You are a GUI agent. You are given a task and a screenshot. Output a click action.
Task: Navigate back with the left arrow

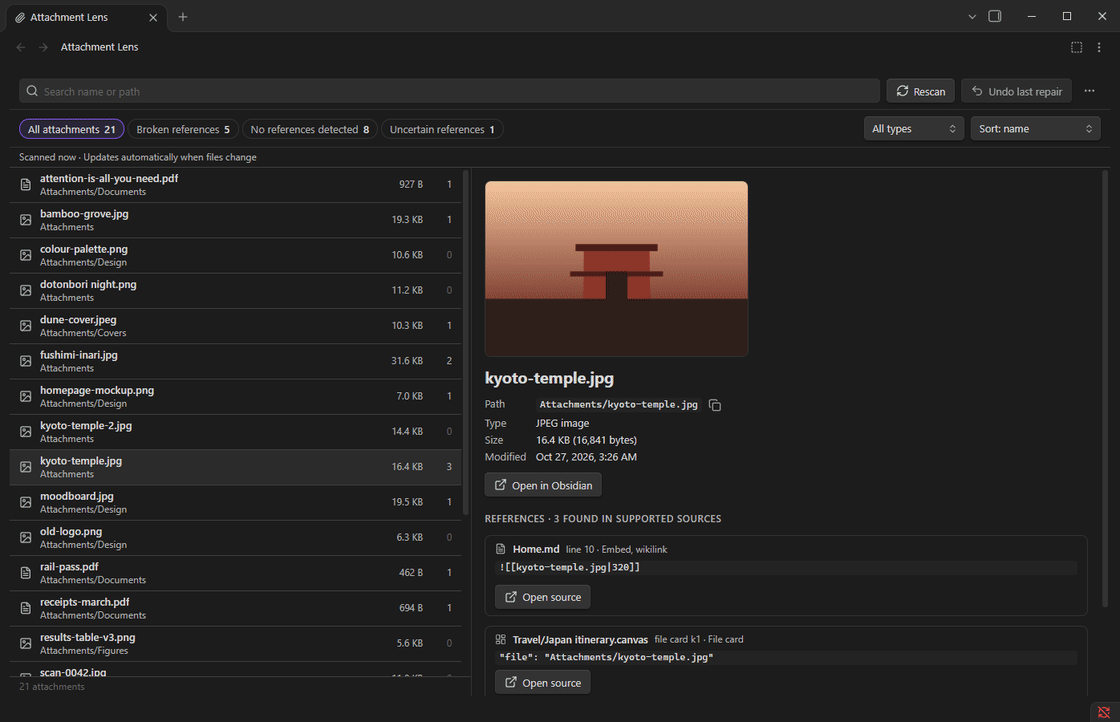(x=21, y=47)
